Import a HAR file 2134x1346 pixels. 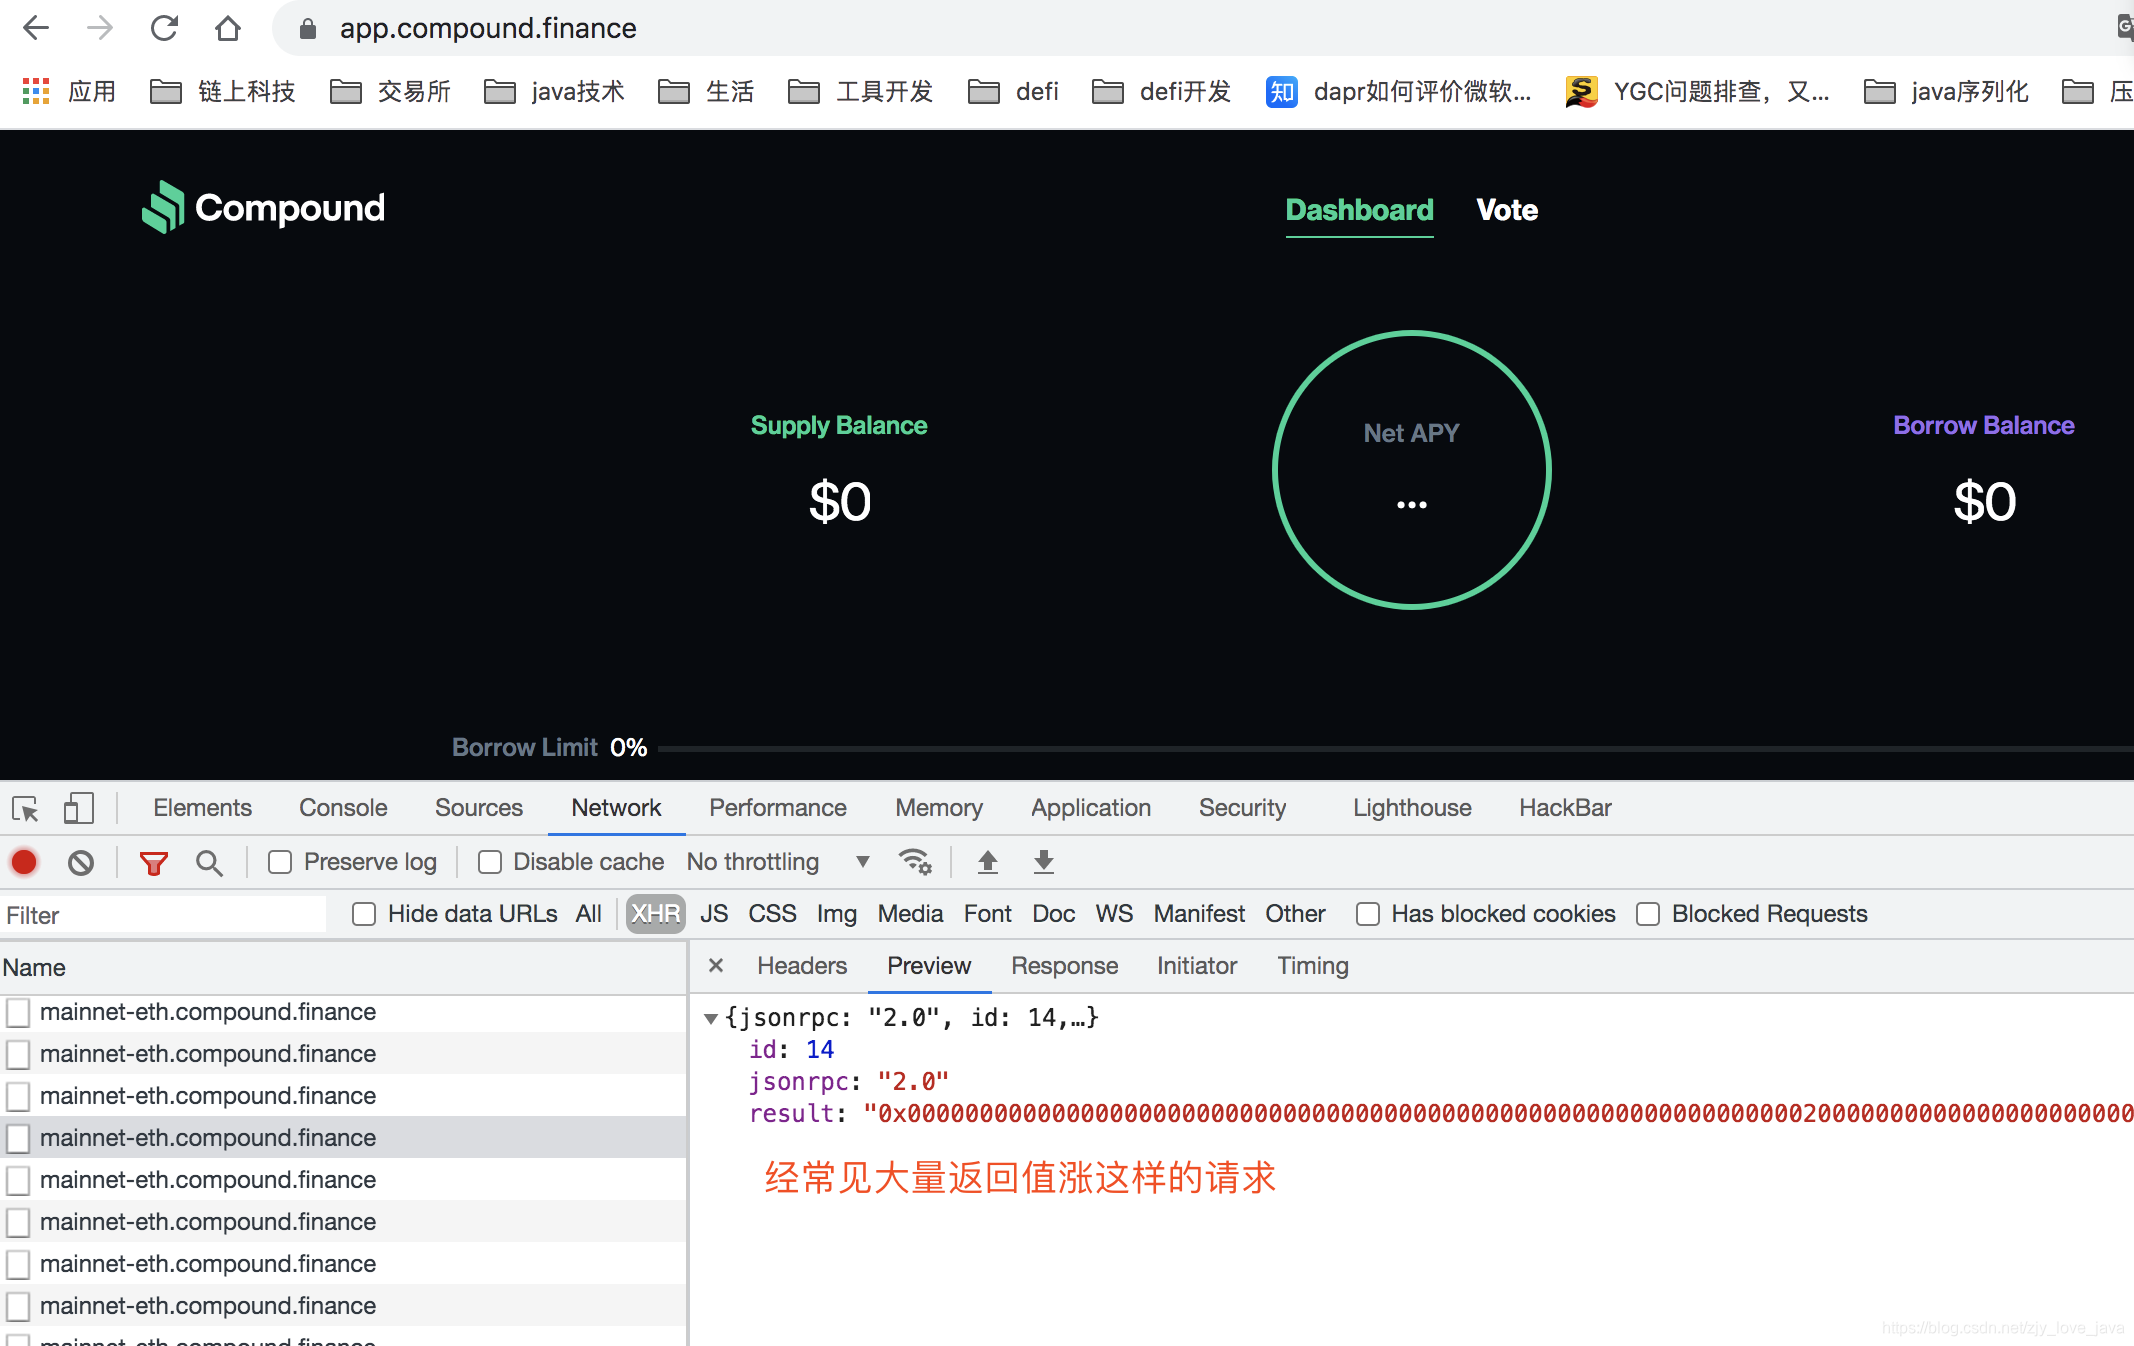(x=988, y=862)
